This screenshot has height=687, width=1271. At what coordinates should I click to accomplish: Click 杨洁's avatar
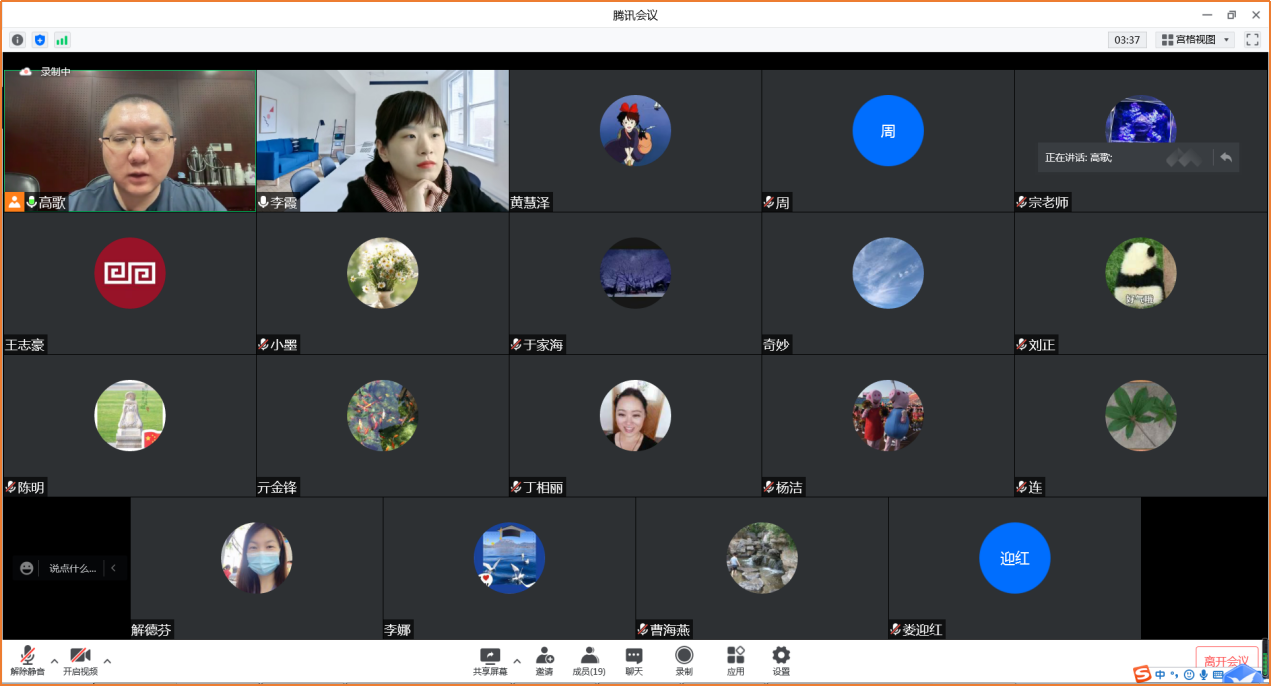[888, 416]
